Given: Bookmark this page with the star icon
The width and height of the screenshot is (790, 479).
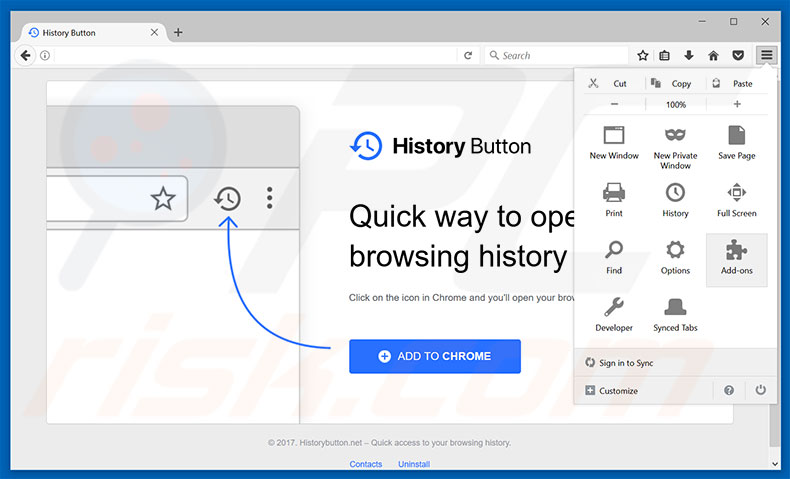Looking at the screenshot, I should click(642, 55).
